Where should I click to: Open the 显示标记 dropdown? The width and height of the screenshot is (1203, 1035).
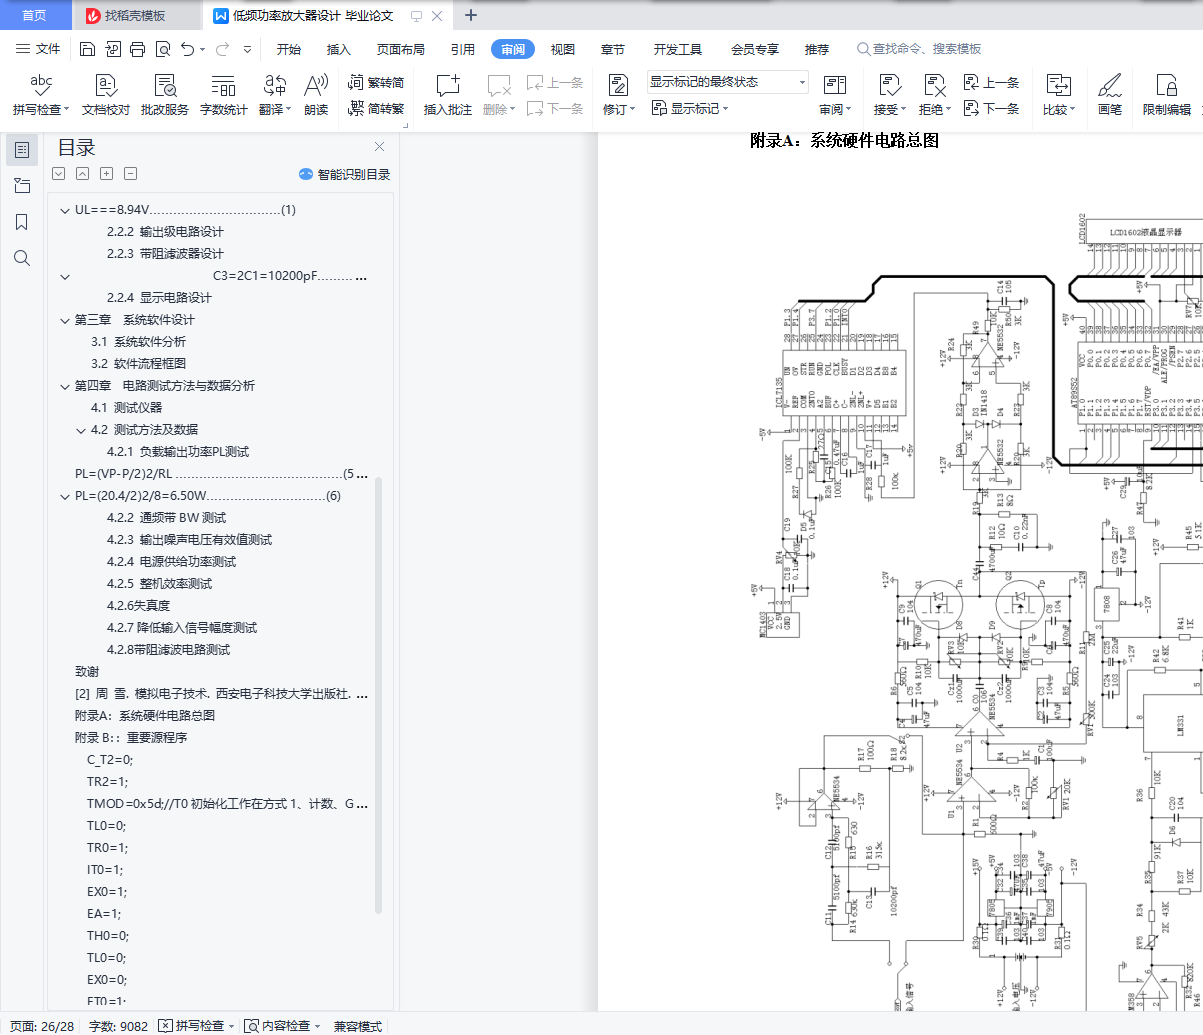[690, 108]
